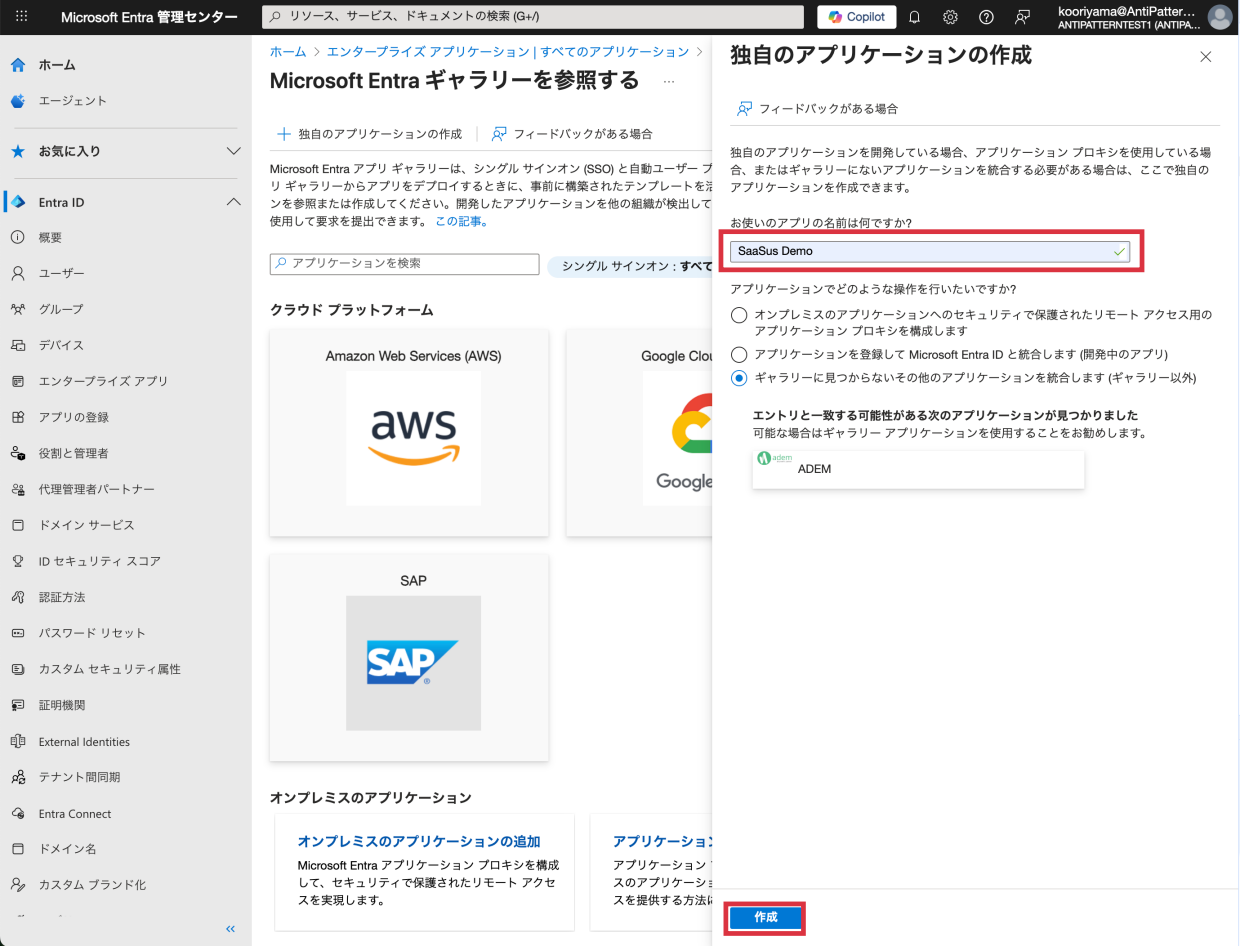Click the 代理管理者パートナー icon
1240x946 pixels.
point(17,489)
